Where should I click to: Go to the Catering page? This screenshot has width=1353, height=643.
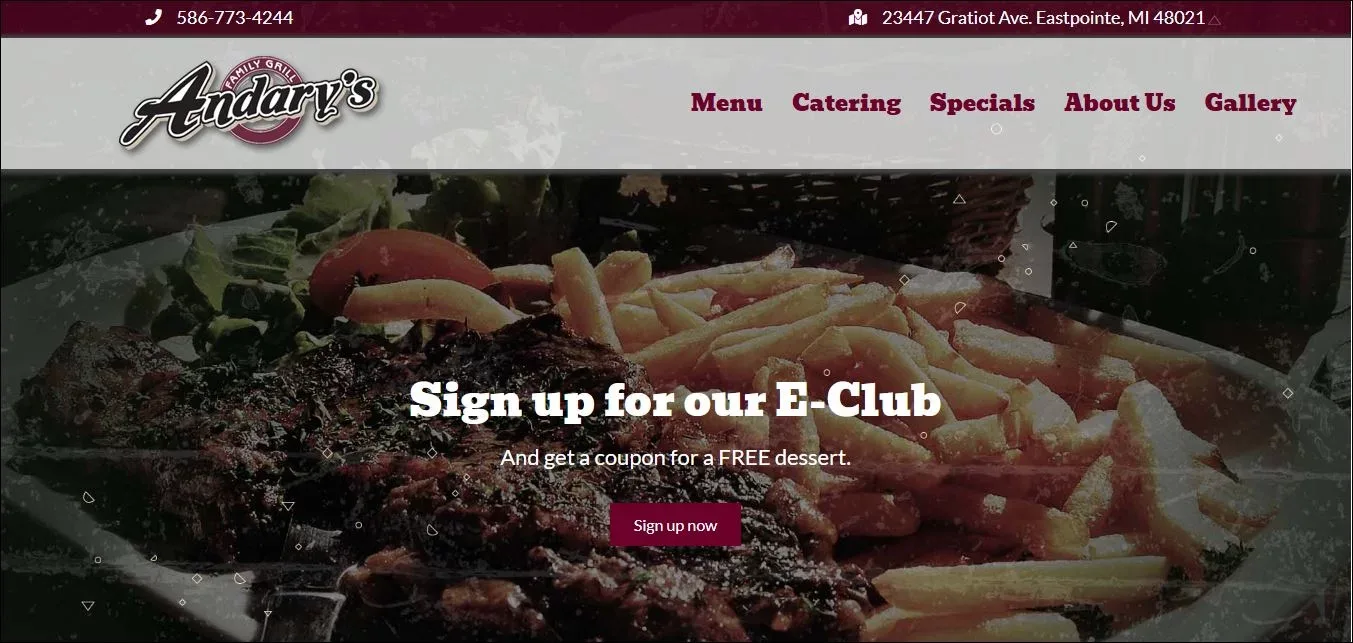(846, 103)
